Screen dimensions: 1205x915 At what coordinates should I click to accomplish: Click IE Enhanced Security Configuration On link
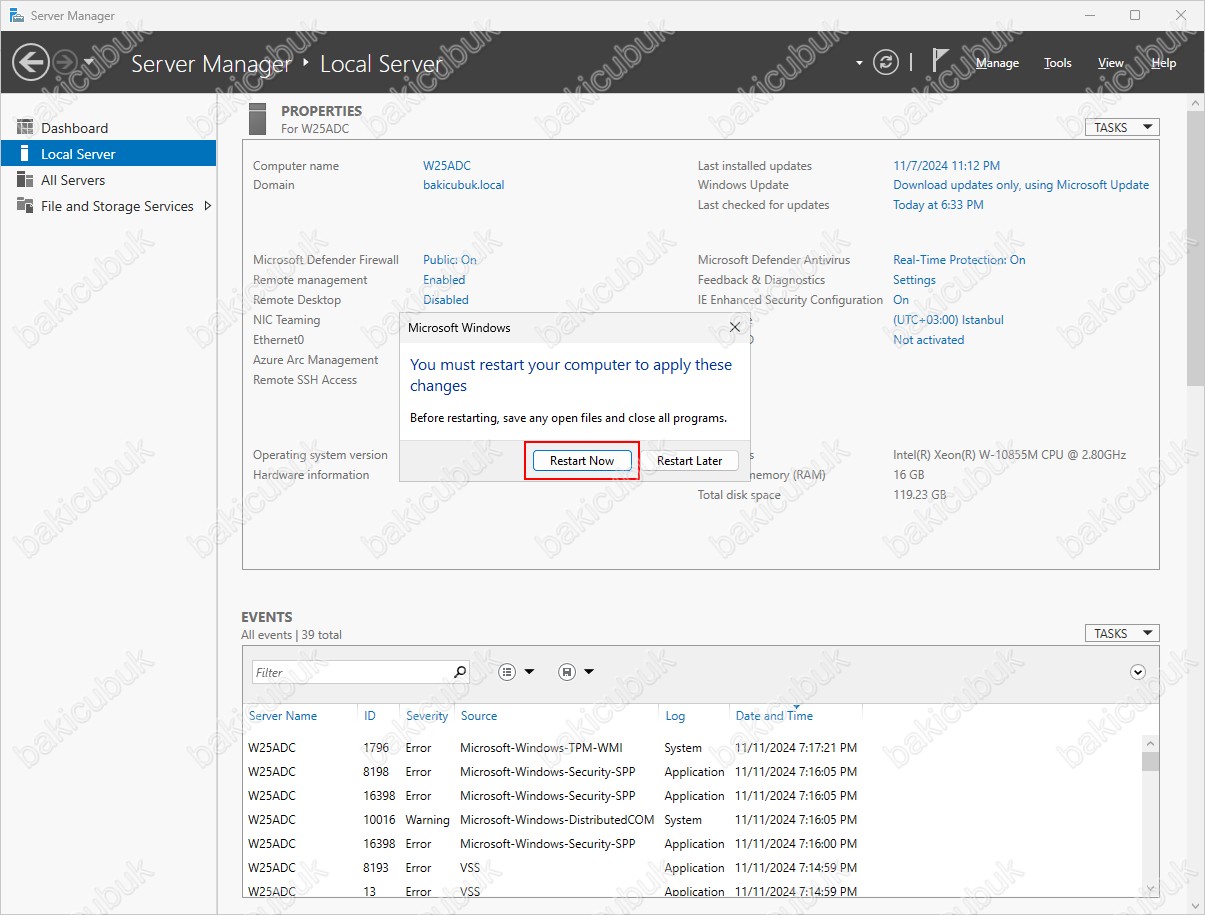click(x=901, y=300)
